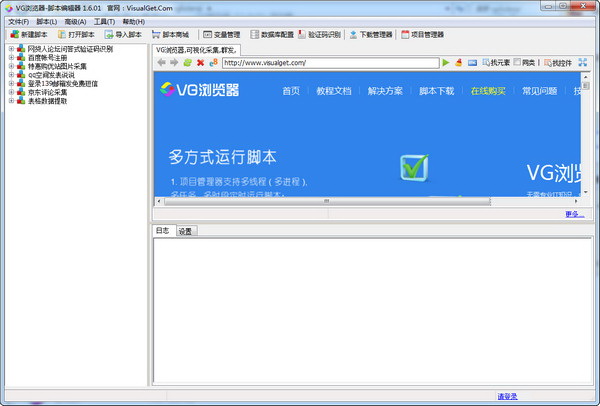Toggle the 网页 checkbox

[x=517, y=62]
